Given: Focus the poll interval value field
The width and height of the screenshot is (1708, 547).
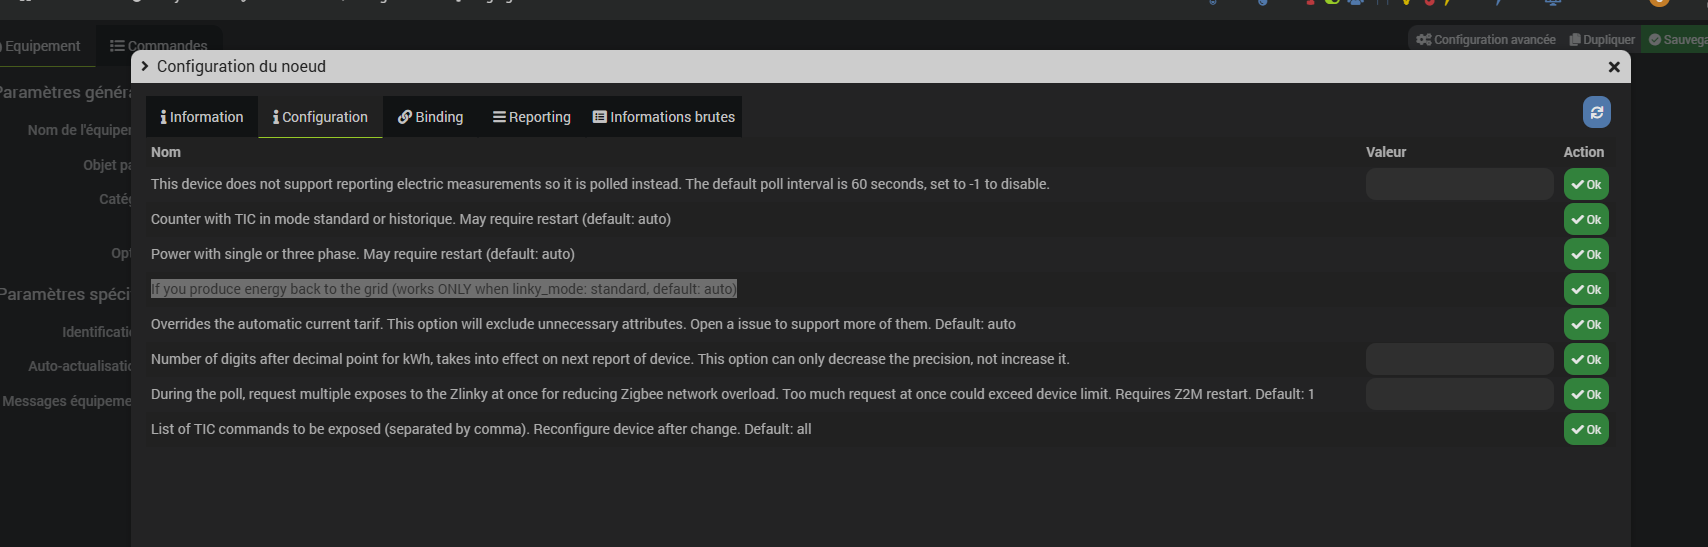Looking at the screenshot, I should click(1459, 184).
